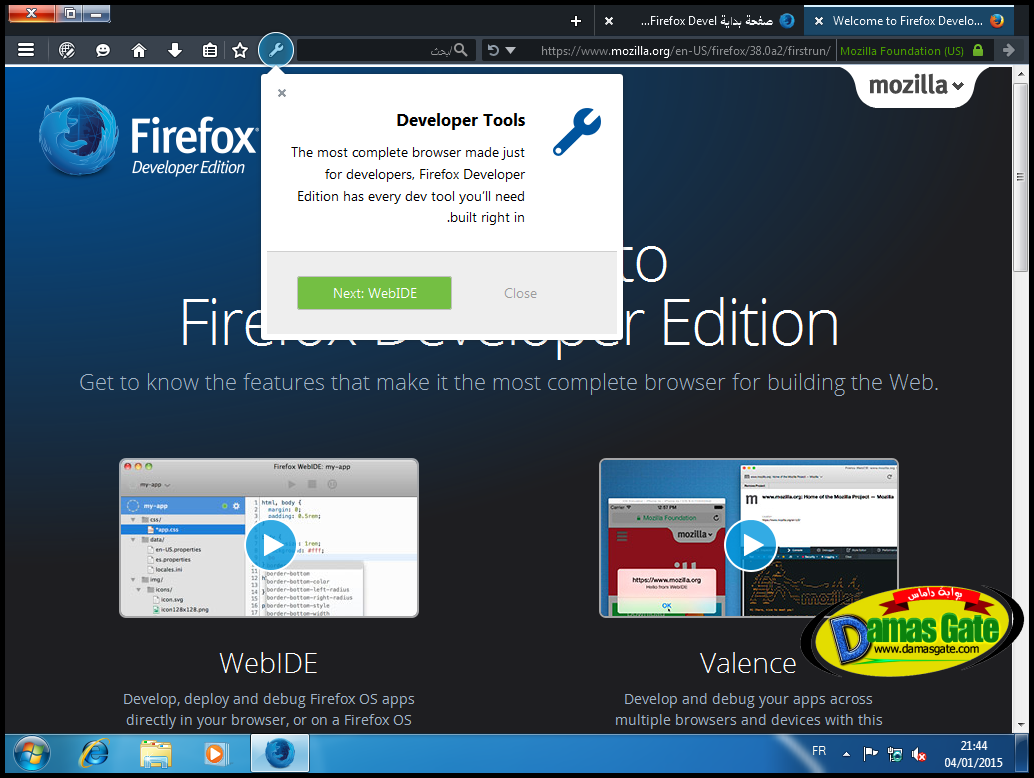Click the page scrollbar up arrow

1020,74
